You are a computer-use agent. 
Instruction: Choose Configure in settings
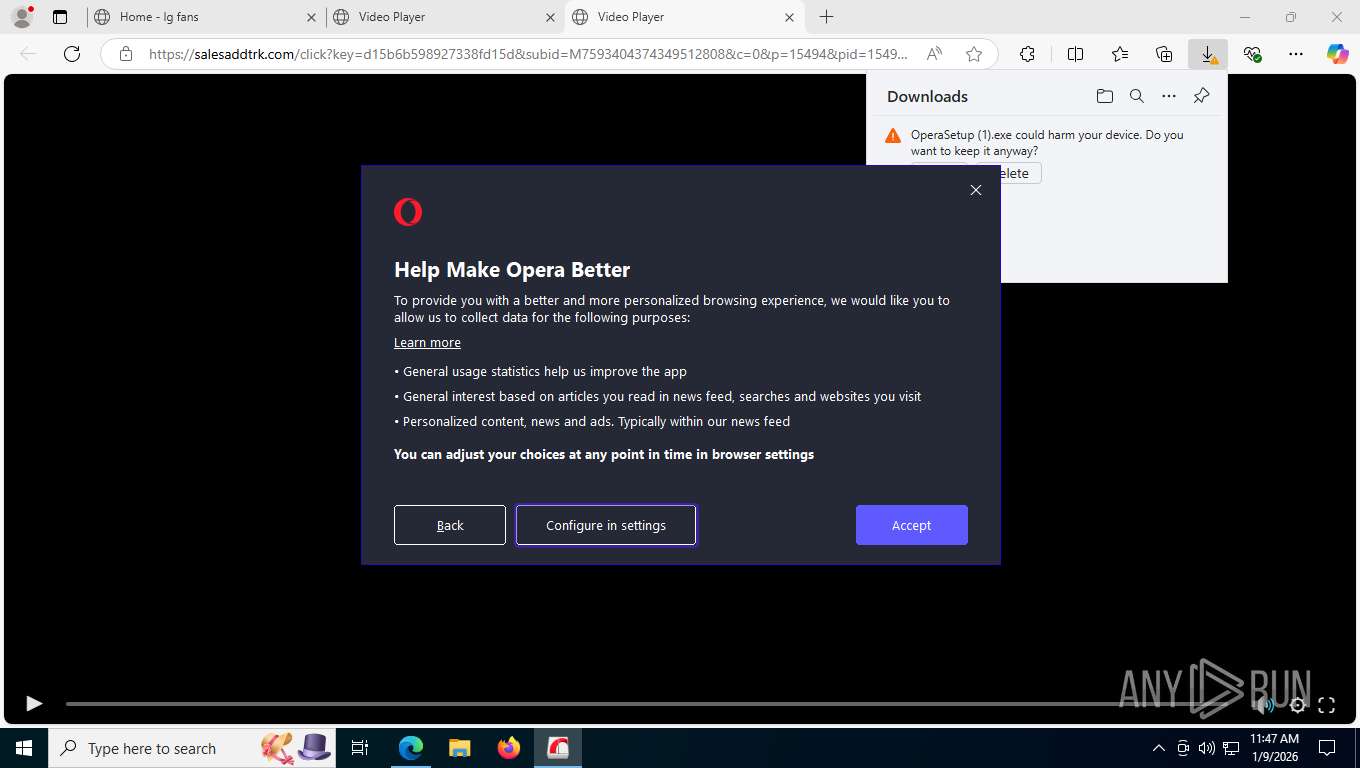tap(606, 525)
